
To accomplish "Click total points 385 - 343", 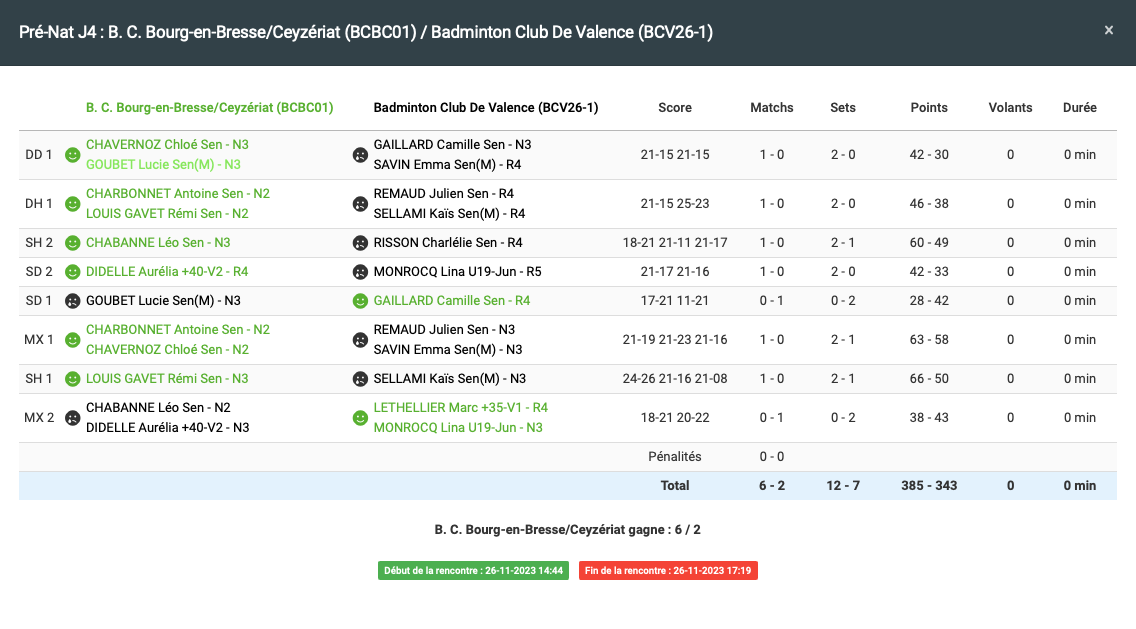I will 929,486.
